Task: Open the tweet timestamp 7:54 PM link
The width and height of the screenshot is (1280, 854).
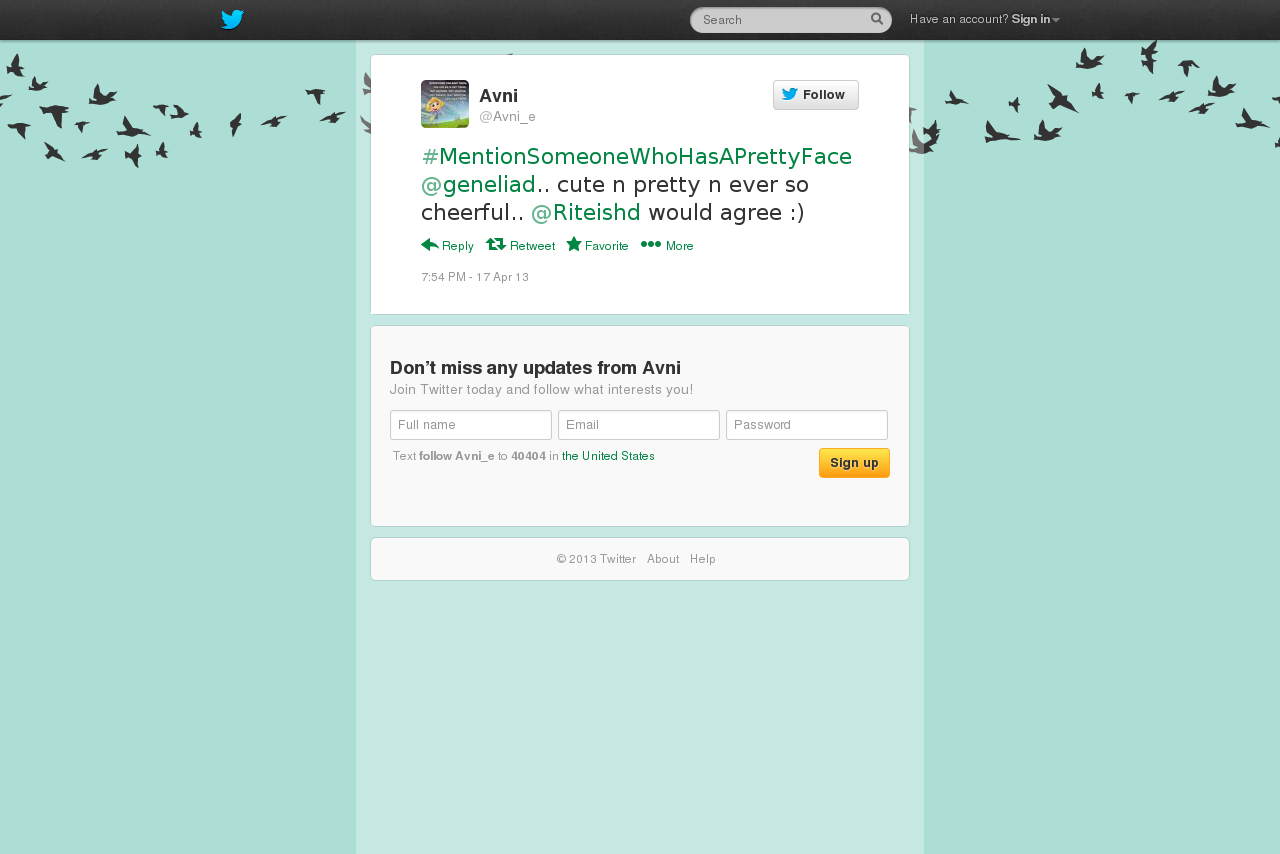Action: click(x=475, y=277)
